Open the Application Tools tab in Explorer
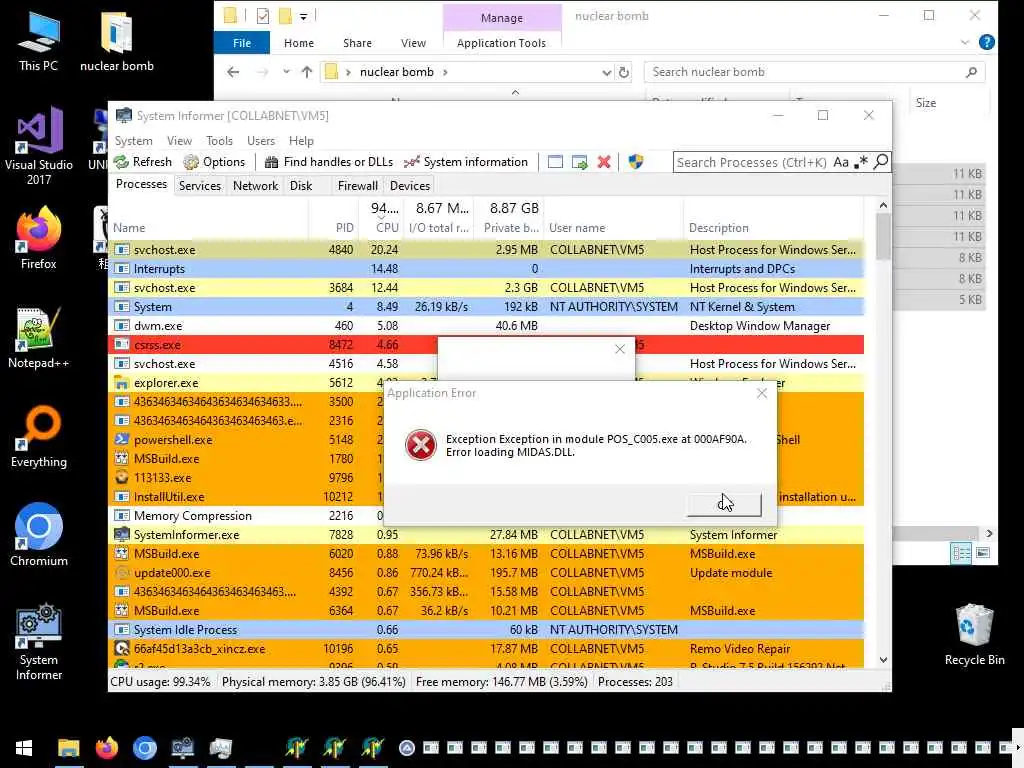The image size is (1024, 768). (x=501, y=43)
